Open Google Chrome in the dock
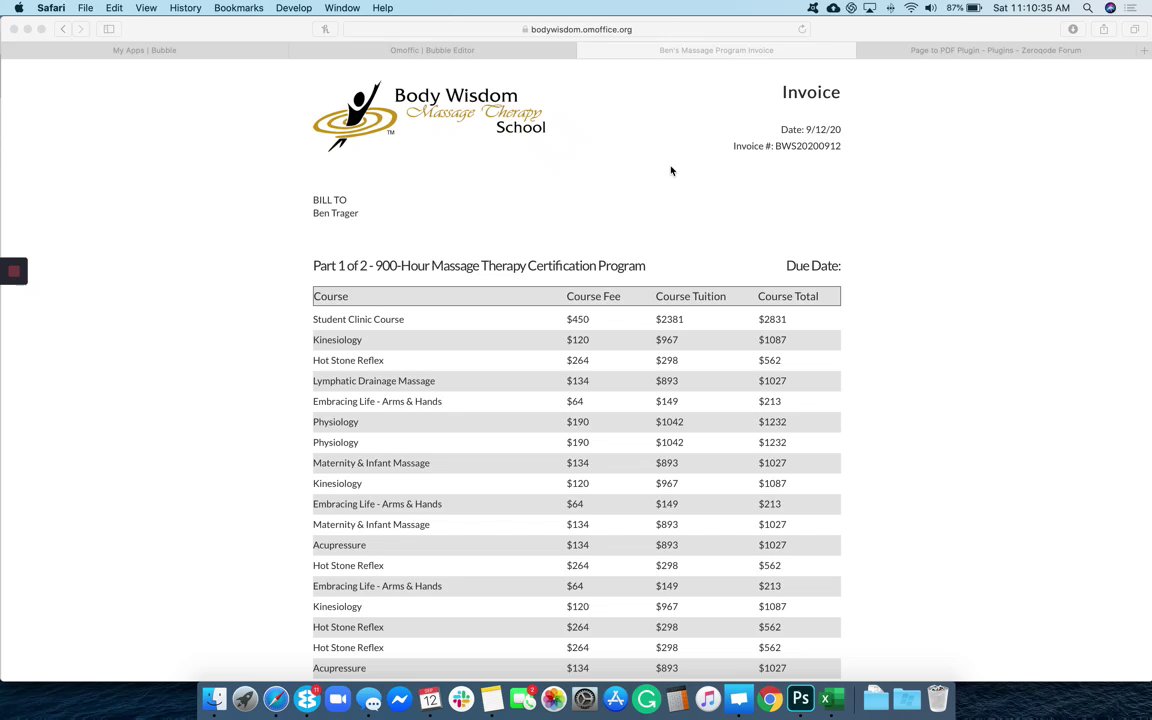This screenshot has width=1152, height=720. pos(770,699)
